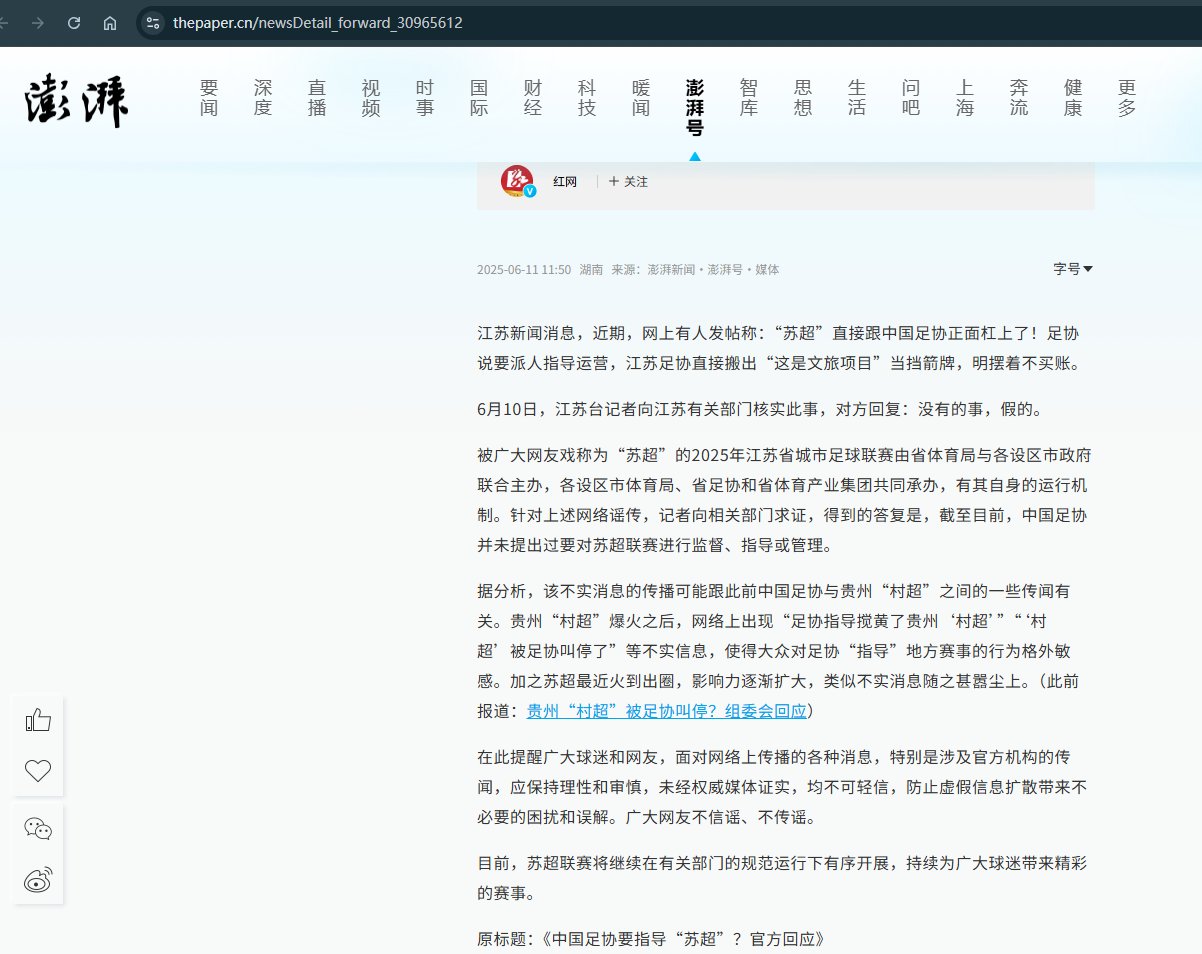Expand the 字号 font size dropdown
Image resolution: width=1202 pixels, height=954 pixels.
pyautogui.click(x=1073, y=269)
